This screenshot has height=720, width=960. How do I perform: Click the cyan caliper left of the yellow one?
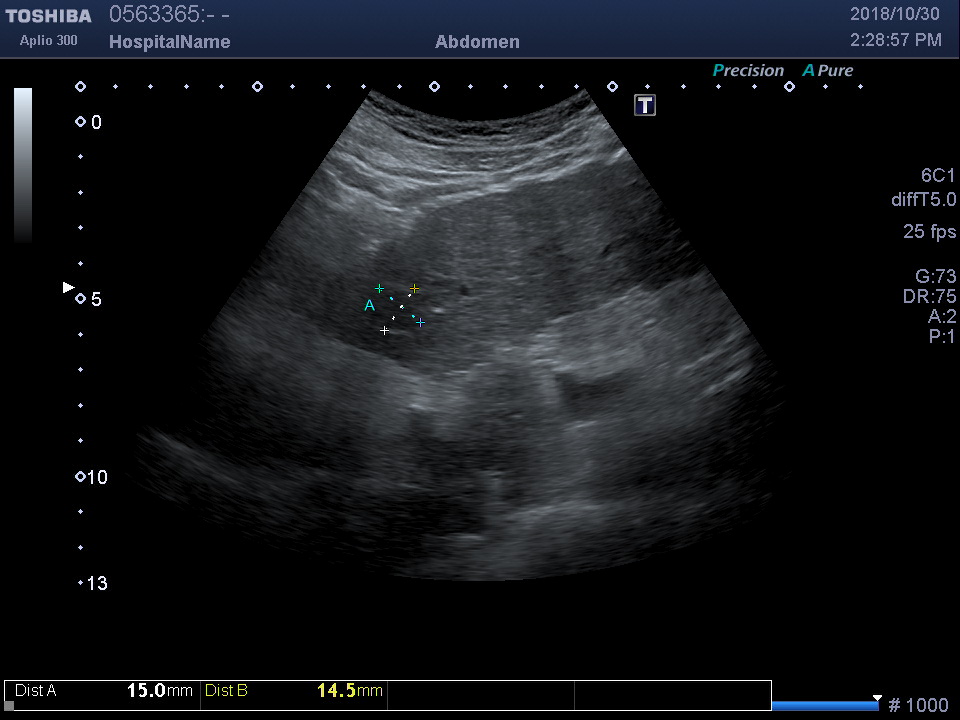click(379, 288)
